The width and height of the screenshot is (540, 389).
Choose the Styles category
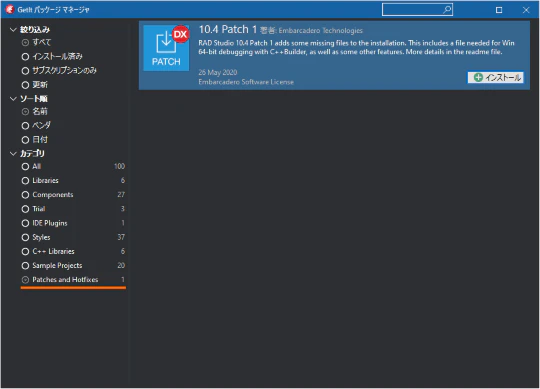(x=73, y=237)
